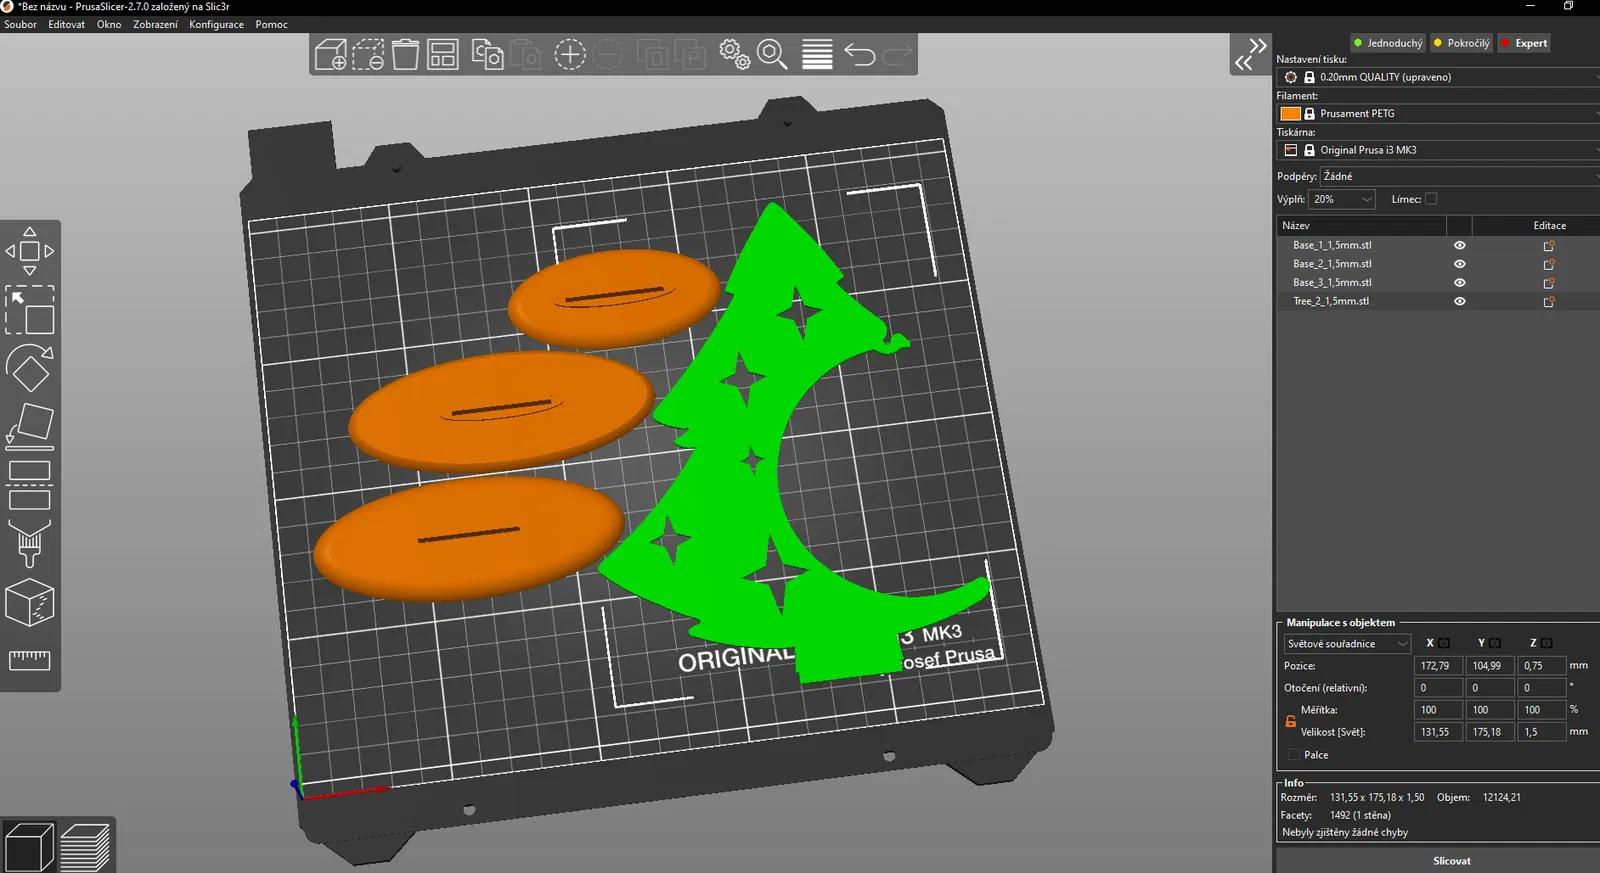Click the Otočení Z field showing 0

pyautogui.click(x=1542, y=688)
